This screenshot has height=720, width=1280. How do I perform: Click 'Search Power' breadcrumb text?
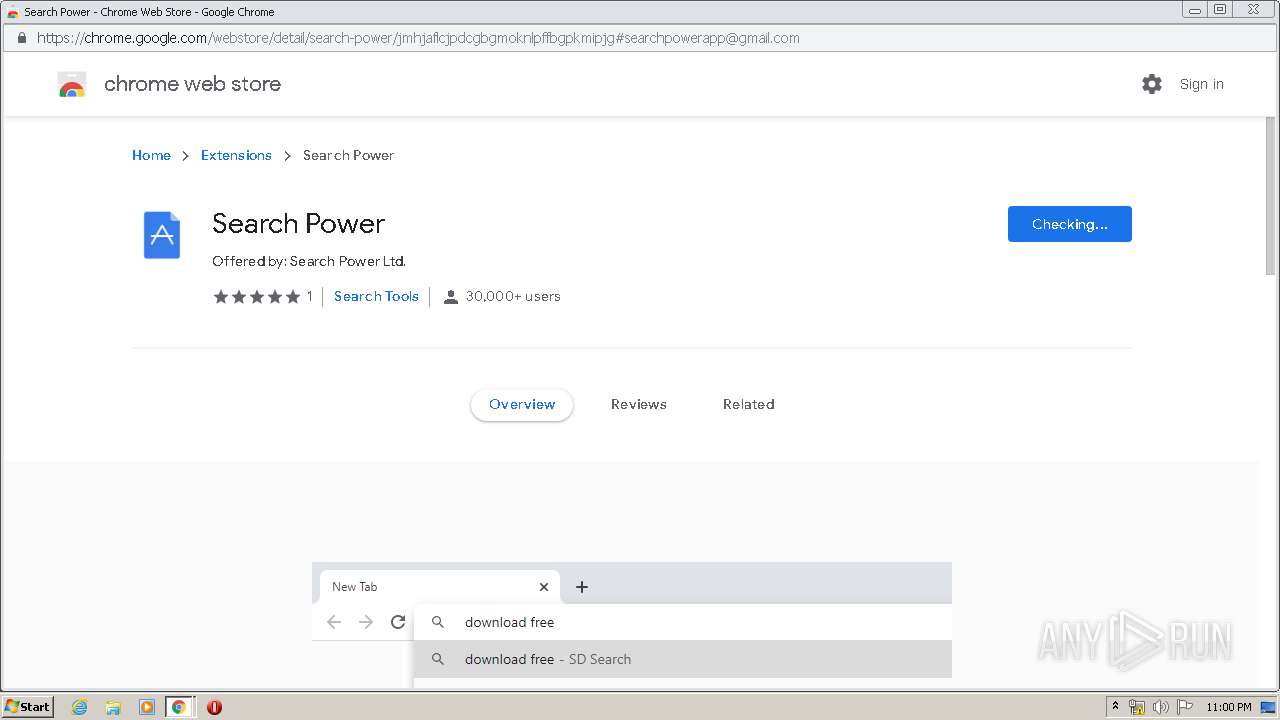[x=348, y=155]
